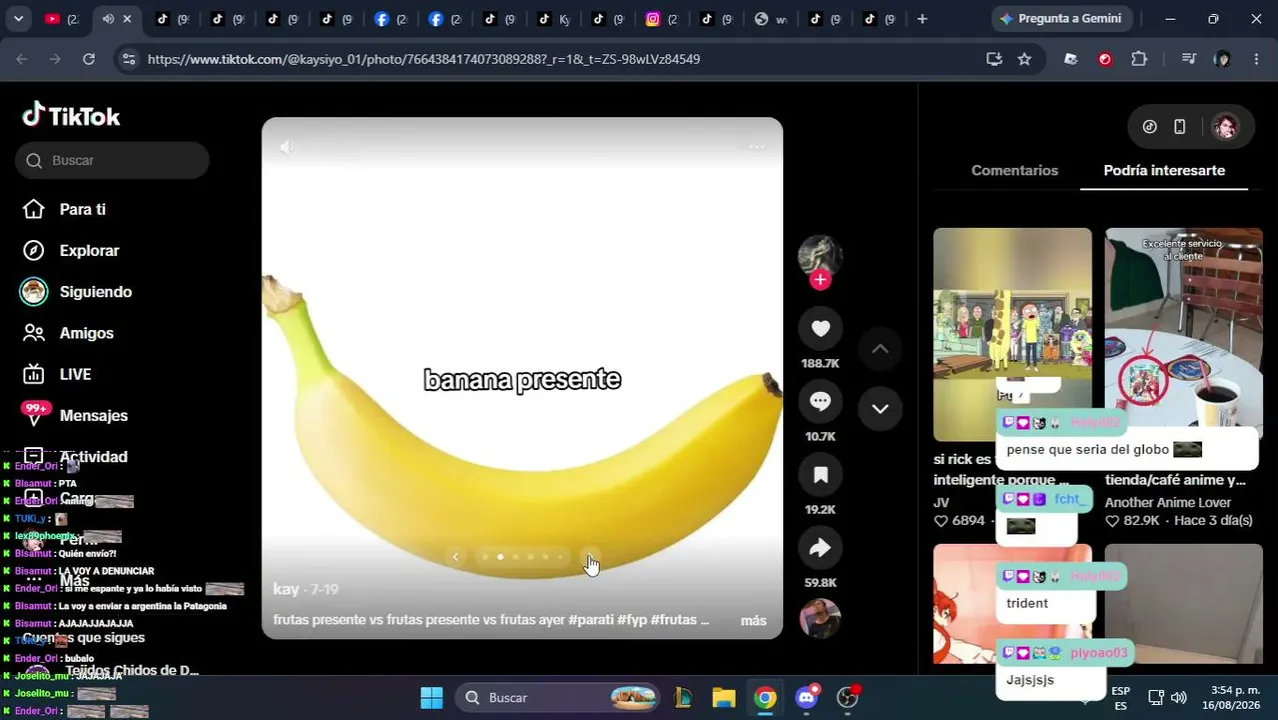
Task: Open a new browser tab
Action: pyautogui.click(x=922, y=19)
